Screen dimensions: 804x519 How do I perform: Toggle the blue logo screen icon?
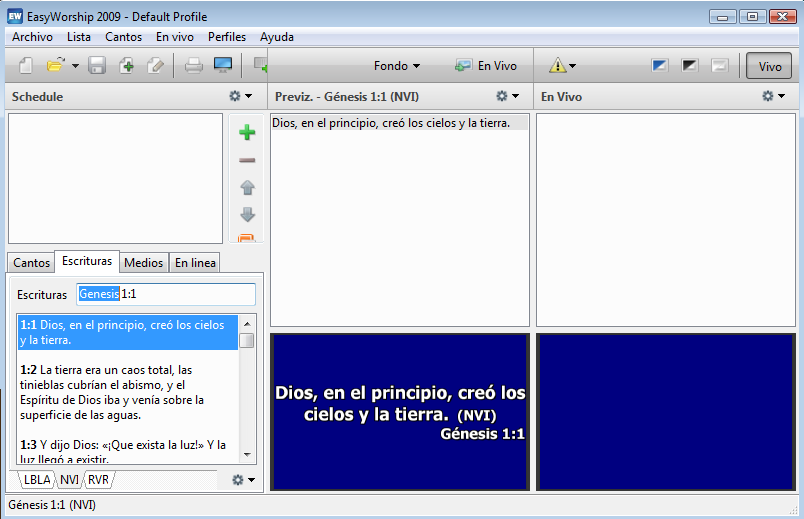click(659, 66)
